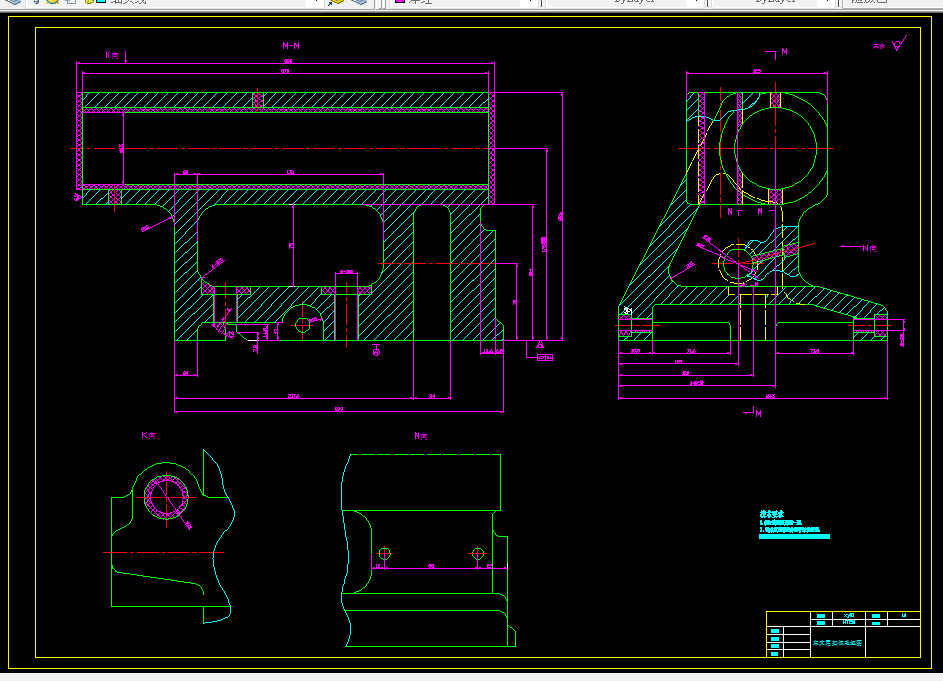
Task: Select the 技术要求 technical requirements heading
Action: (x=772, y=514)
